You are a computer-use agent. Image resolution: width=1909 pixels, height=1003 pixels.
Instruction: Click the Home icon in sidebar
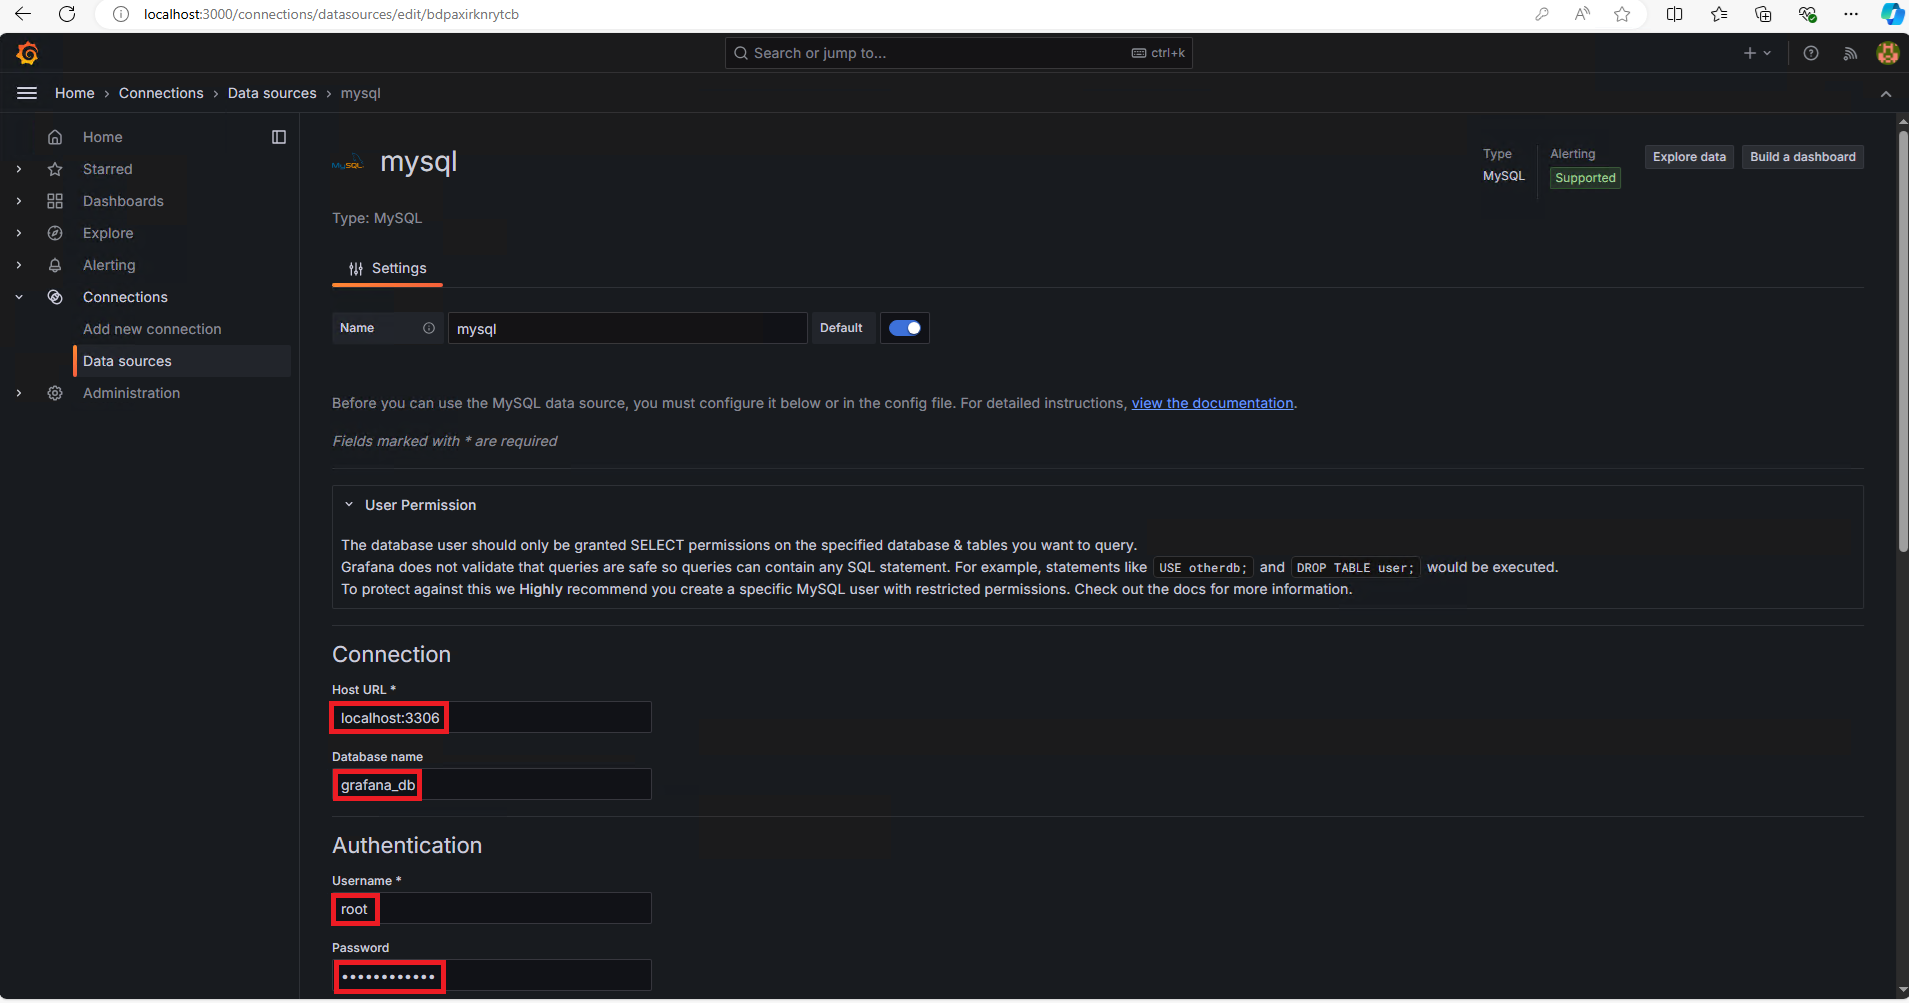coord(55,137)
